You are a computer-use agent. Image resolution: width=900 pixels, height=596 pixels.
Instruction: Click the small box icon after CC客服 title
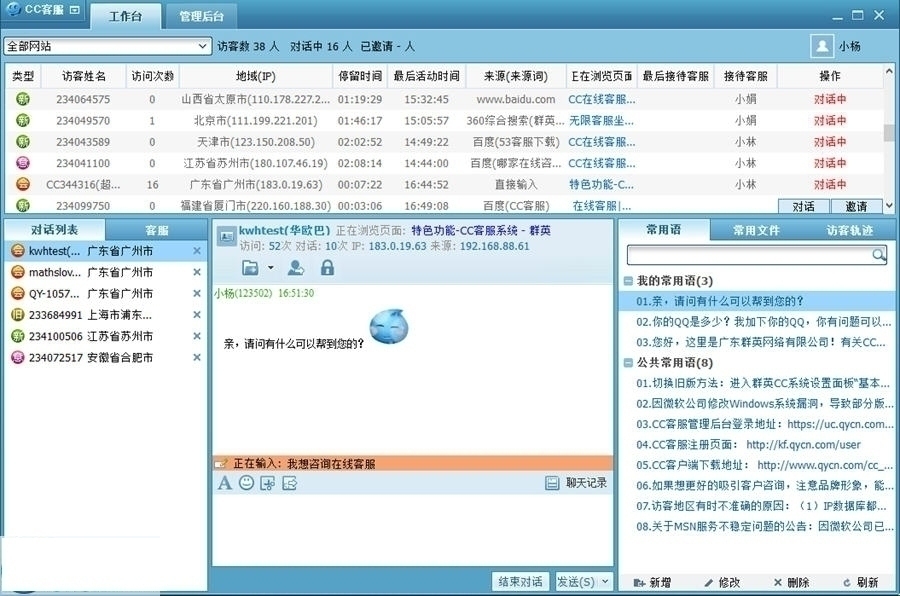74,10
